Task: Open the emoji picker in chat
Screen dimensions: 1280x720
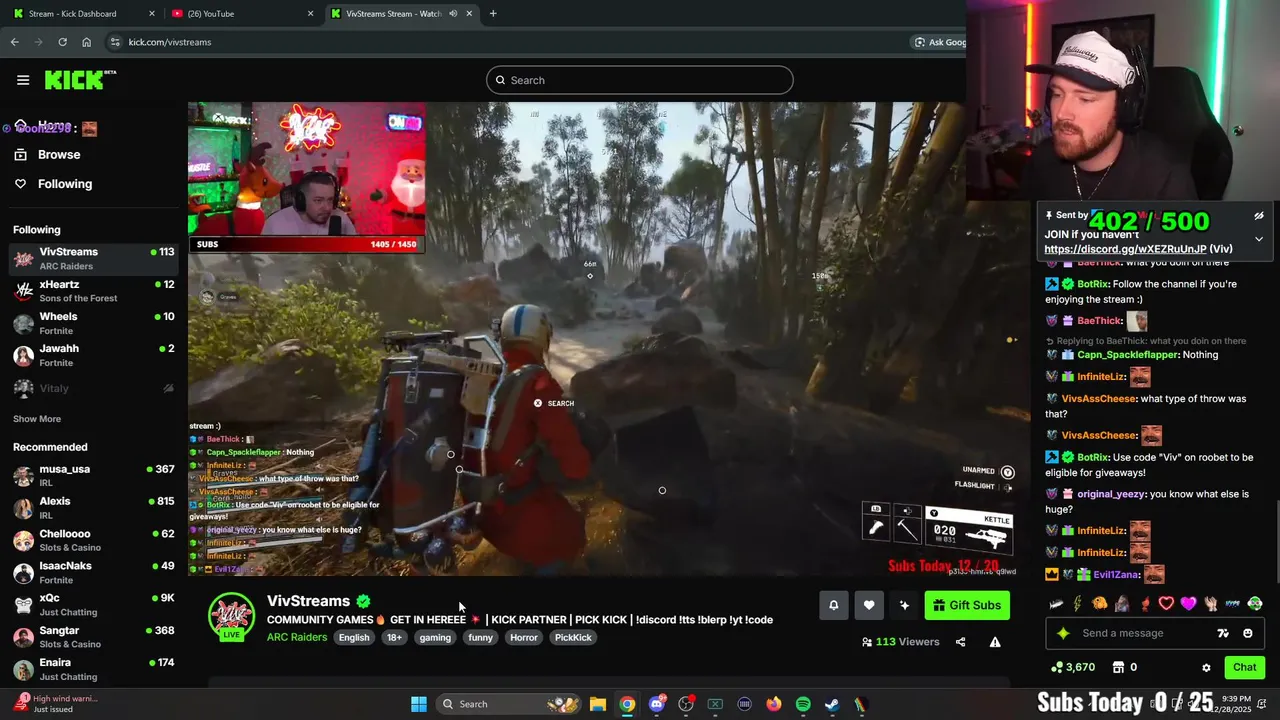Action: click(1247, 633)
